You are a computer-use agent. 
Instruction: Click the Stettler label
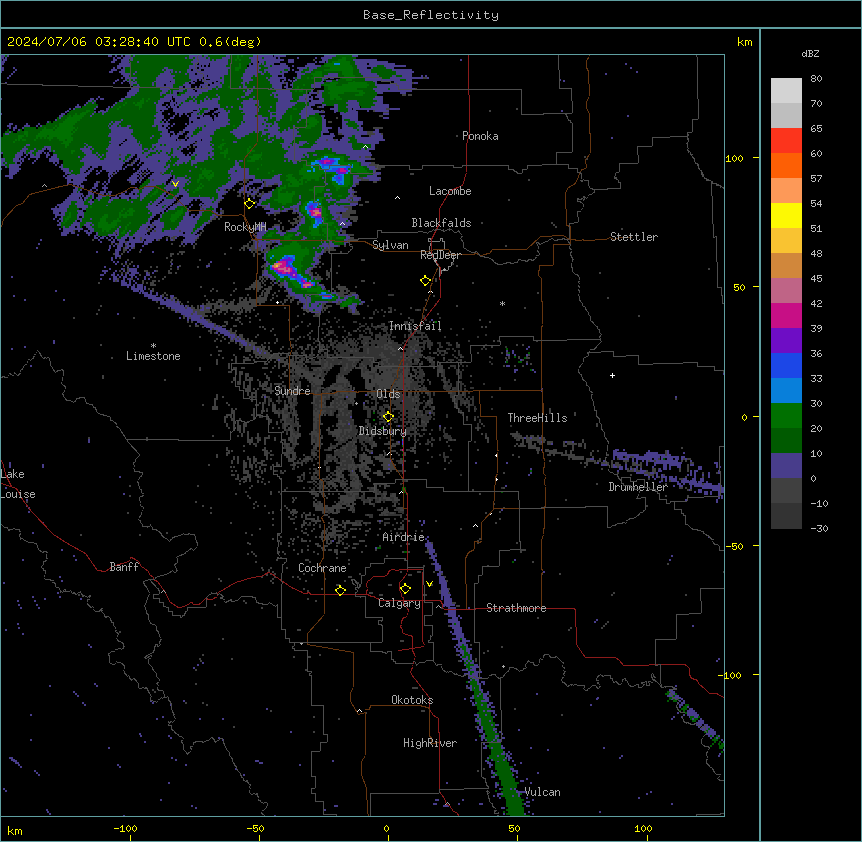pos(634,237)
